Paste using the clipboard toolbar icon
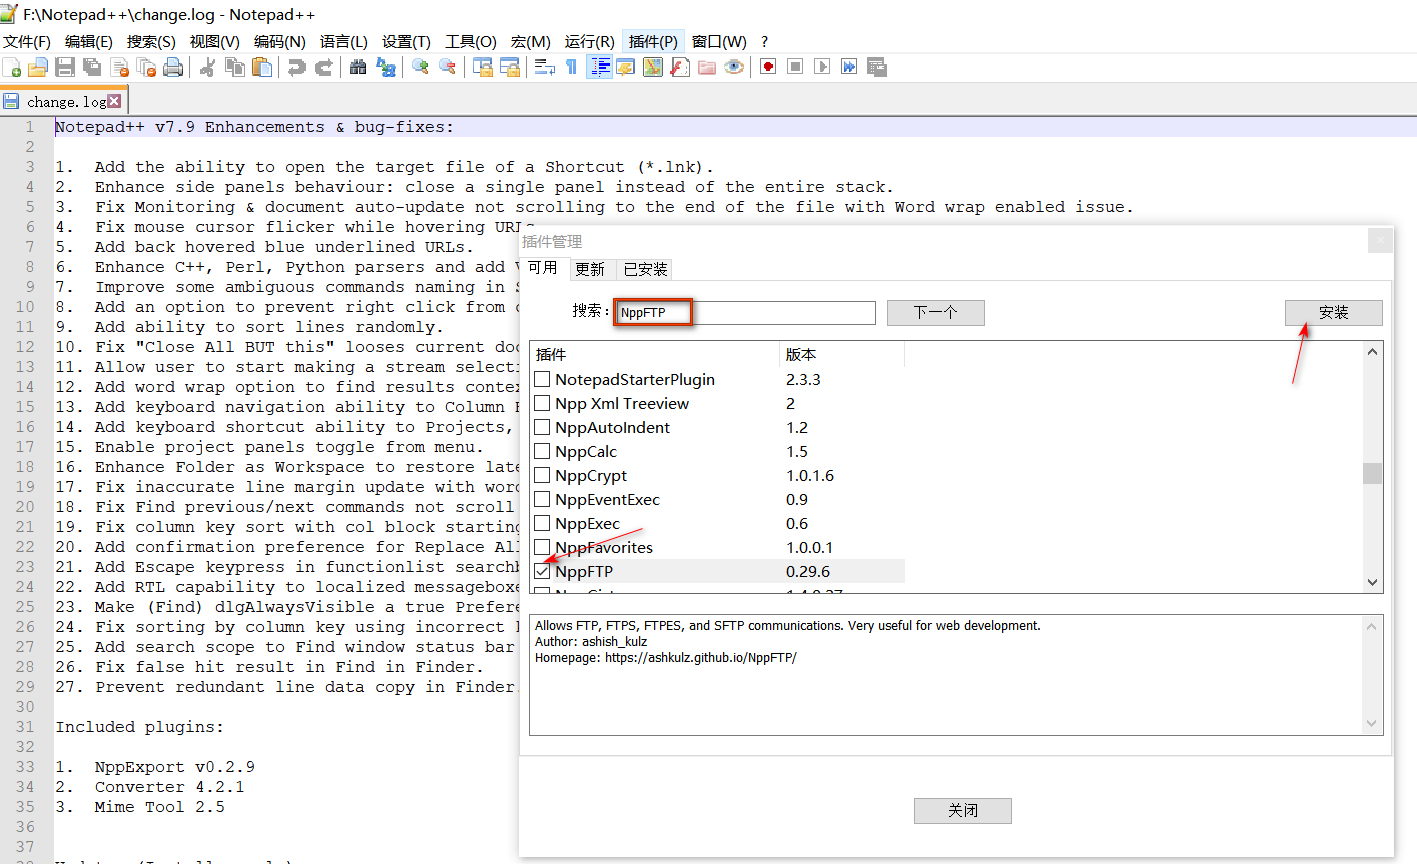1417x864 pixels. coord(262,67)
